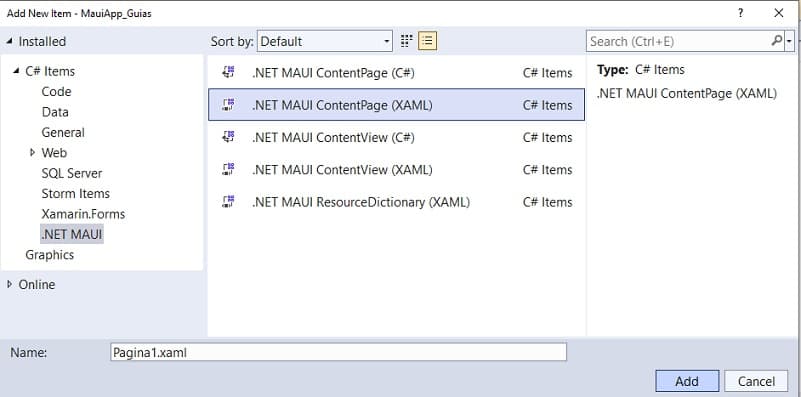Click the Installed section label
Image resolution: width=801 pixels, height=397 pixels.
click(42, 41)
